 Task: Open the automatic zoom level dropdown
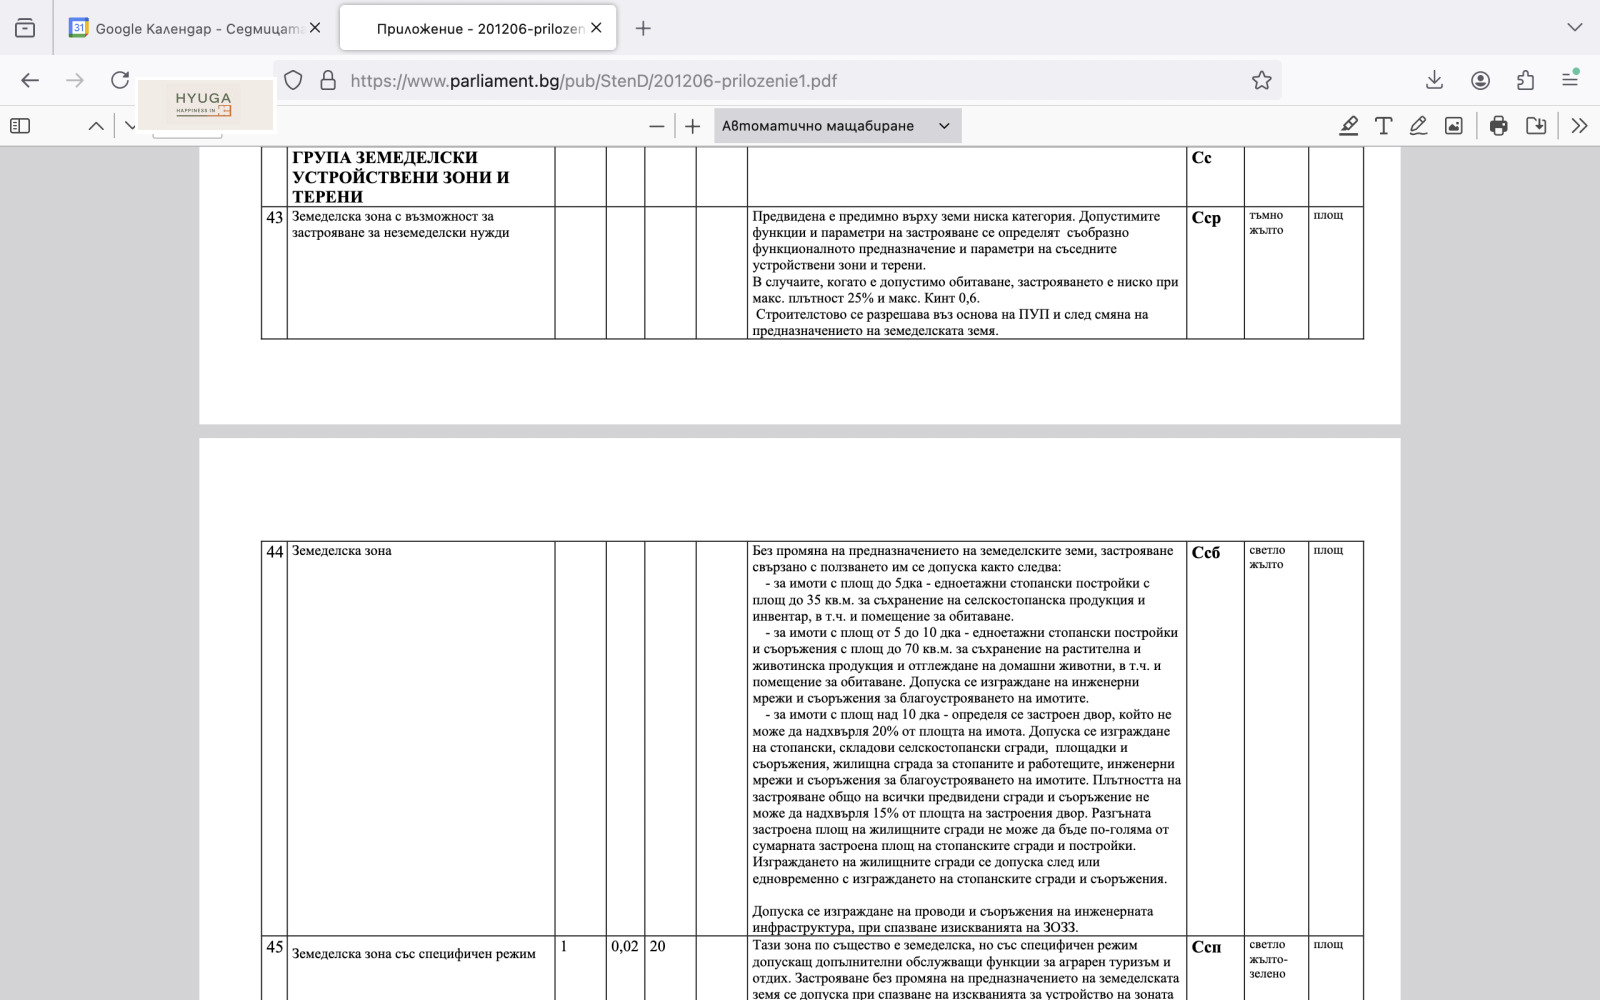[836, 126]
